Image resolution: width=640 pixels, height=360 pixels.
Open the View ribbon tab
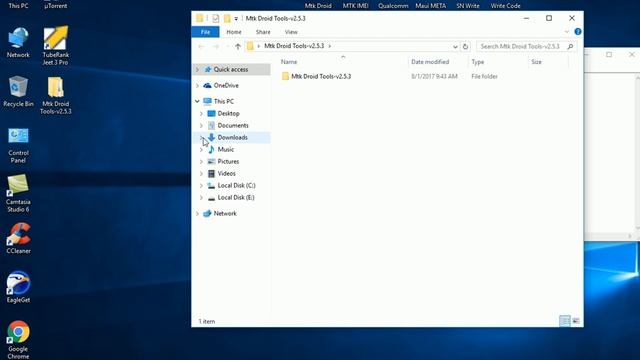[x=291, y=32]
